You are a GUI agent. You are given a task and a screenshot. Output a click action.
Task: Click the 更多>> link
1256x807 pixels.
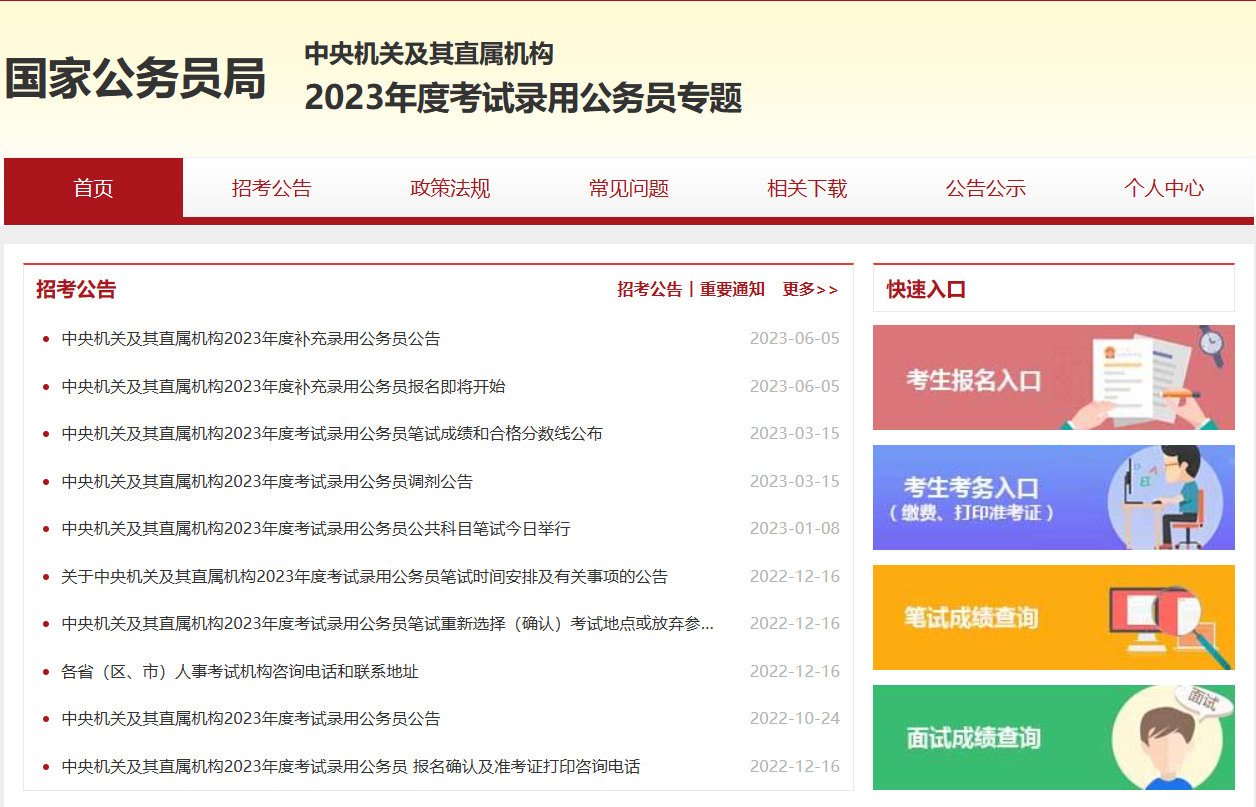[810, 289]
